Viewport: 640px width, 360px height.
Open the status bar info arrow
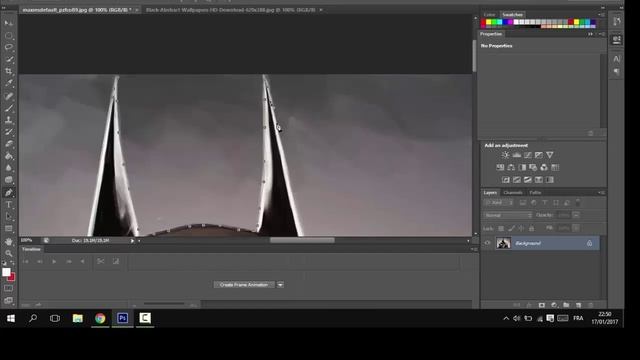132,241
